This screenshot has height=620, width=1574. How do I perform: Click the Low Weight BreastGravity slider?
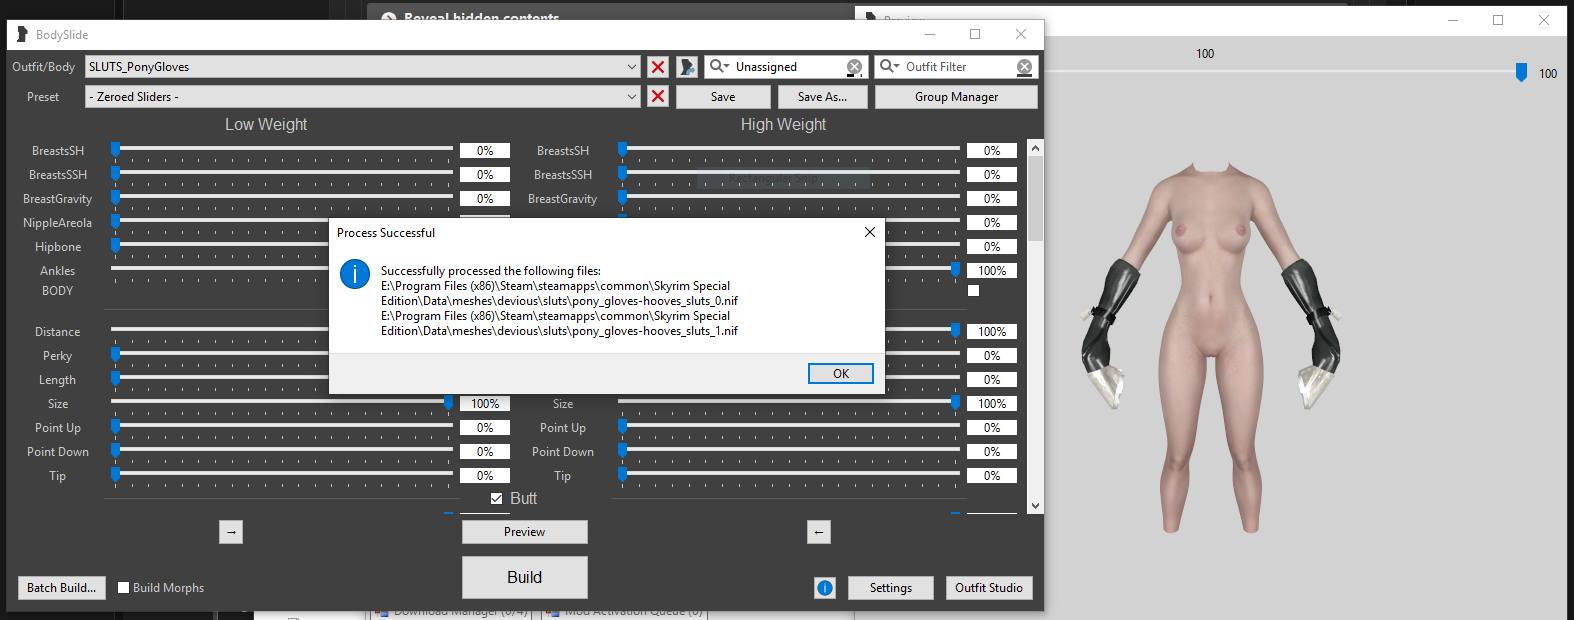tap(282, 198)
